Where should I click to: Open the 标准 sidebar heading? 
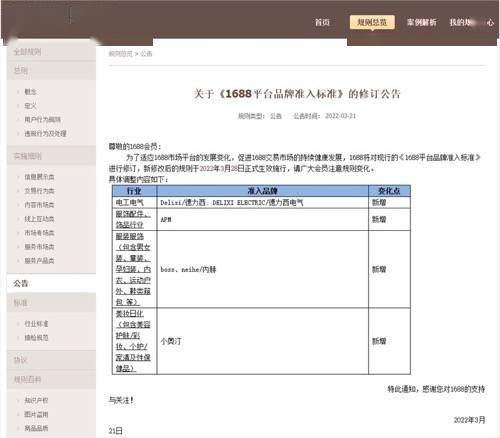click(51, 303)
